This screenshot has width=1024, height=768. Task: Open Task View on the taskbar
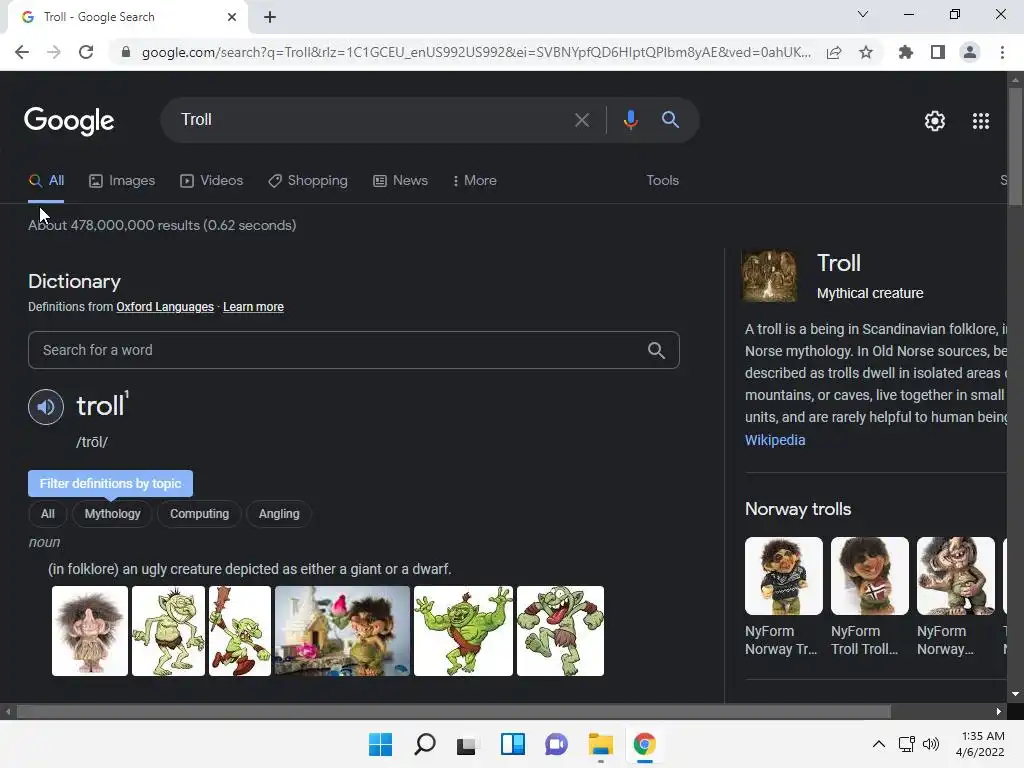click(467, 744)
